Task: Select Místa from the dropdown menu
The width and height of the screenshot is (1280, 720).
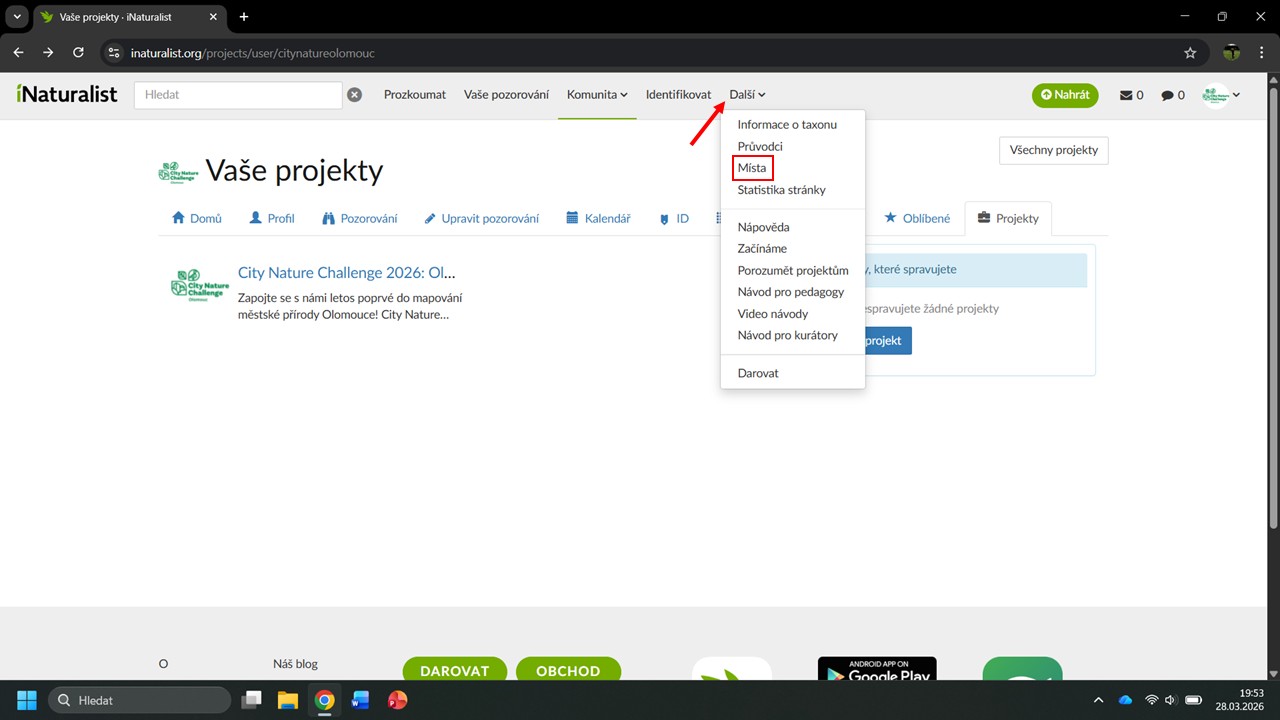Action: click(x=752, y=168)
